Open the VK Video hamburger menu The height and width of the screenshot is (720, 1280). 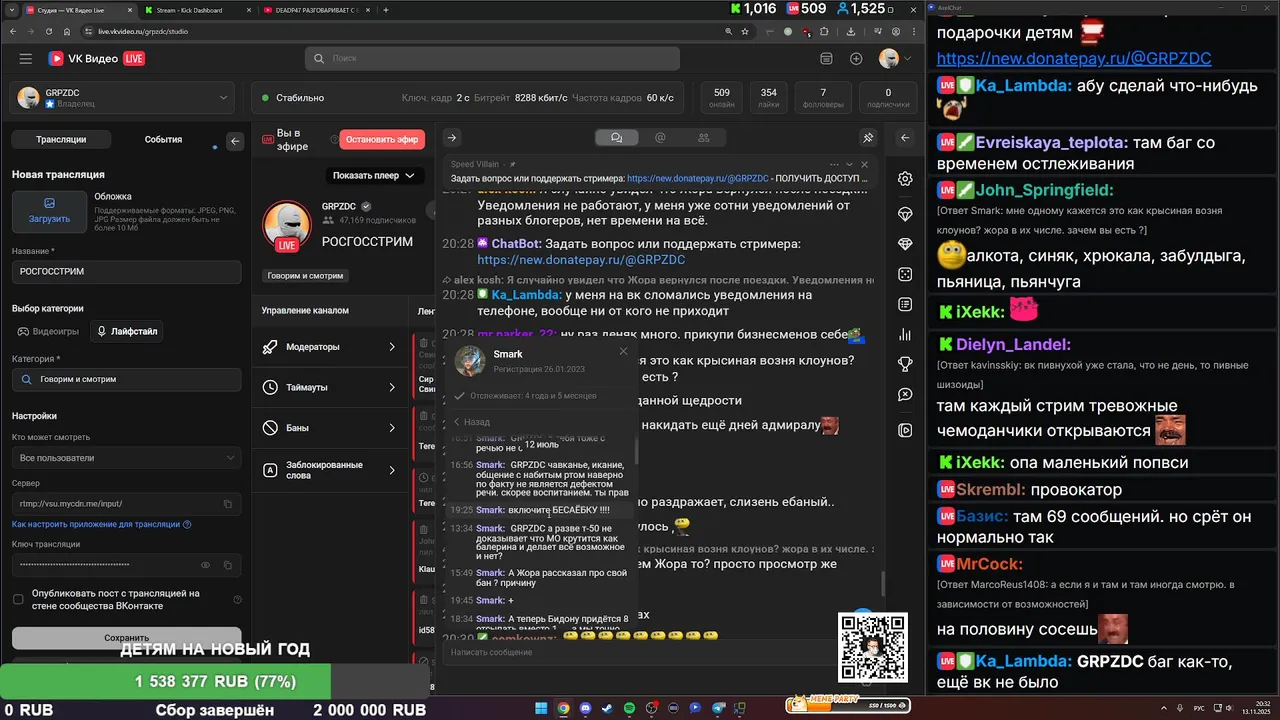tap(25, 59)
